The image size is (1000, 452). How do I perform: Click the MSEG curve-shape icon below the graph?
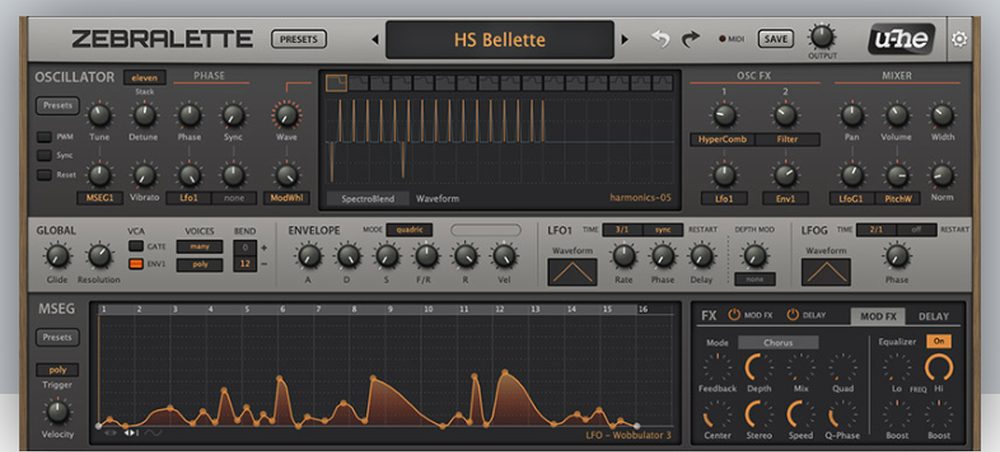pos(153,434)
